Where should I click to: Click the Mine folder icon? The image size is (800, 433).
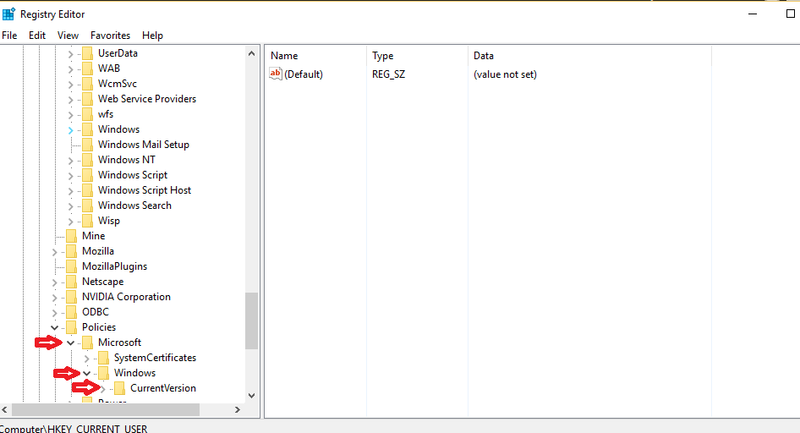click(x=72, y=236)
